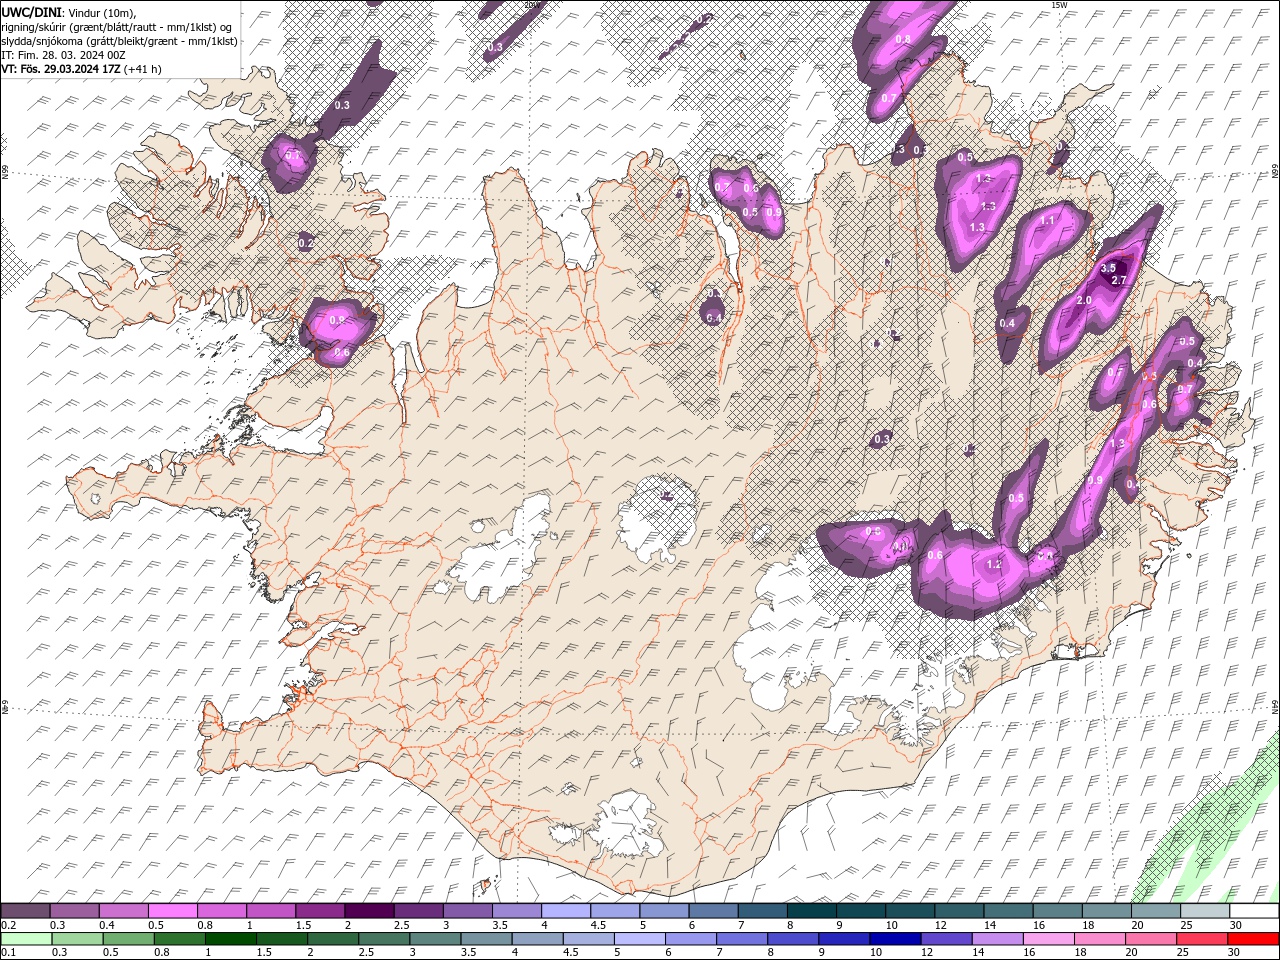Click the '25' label under the snow legend
This screenshot has height=960, width=1280.
(x=1185, y=925)
